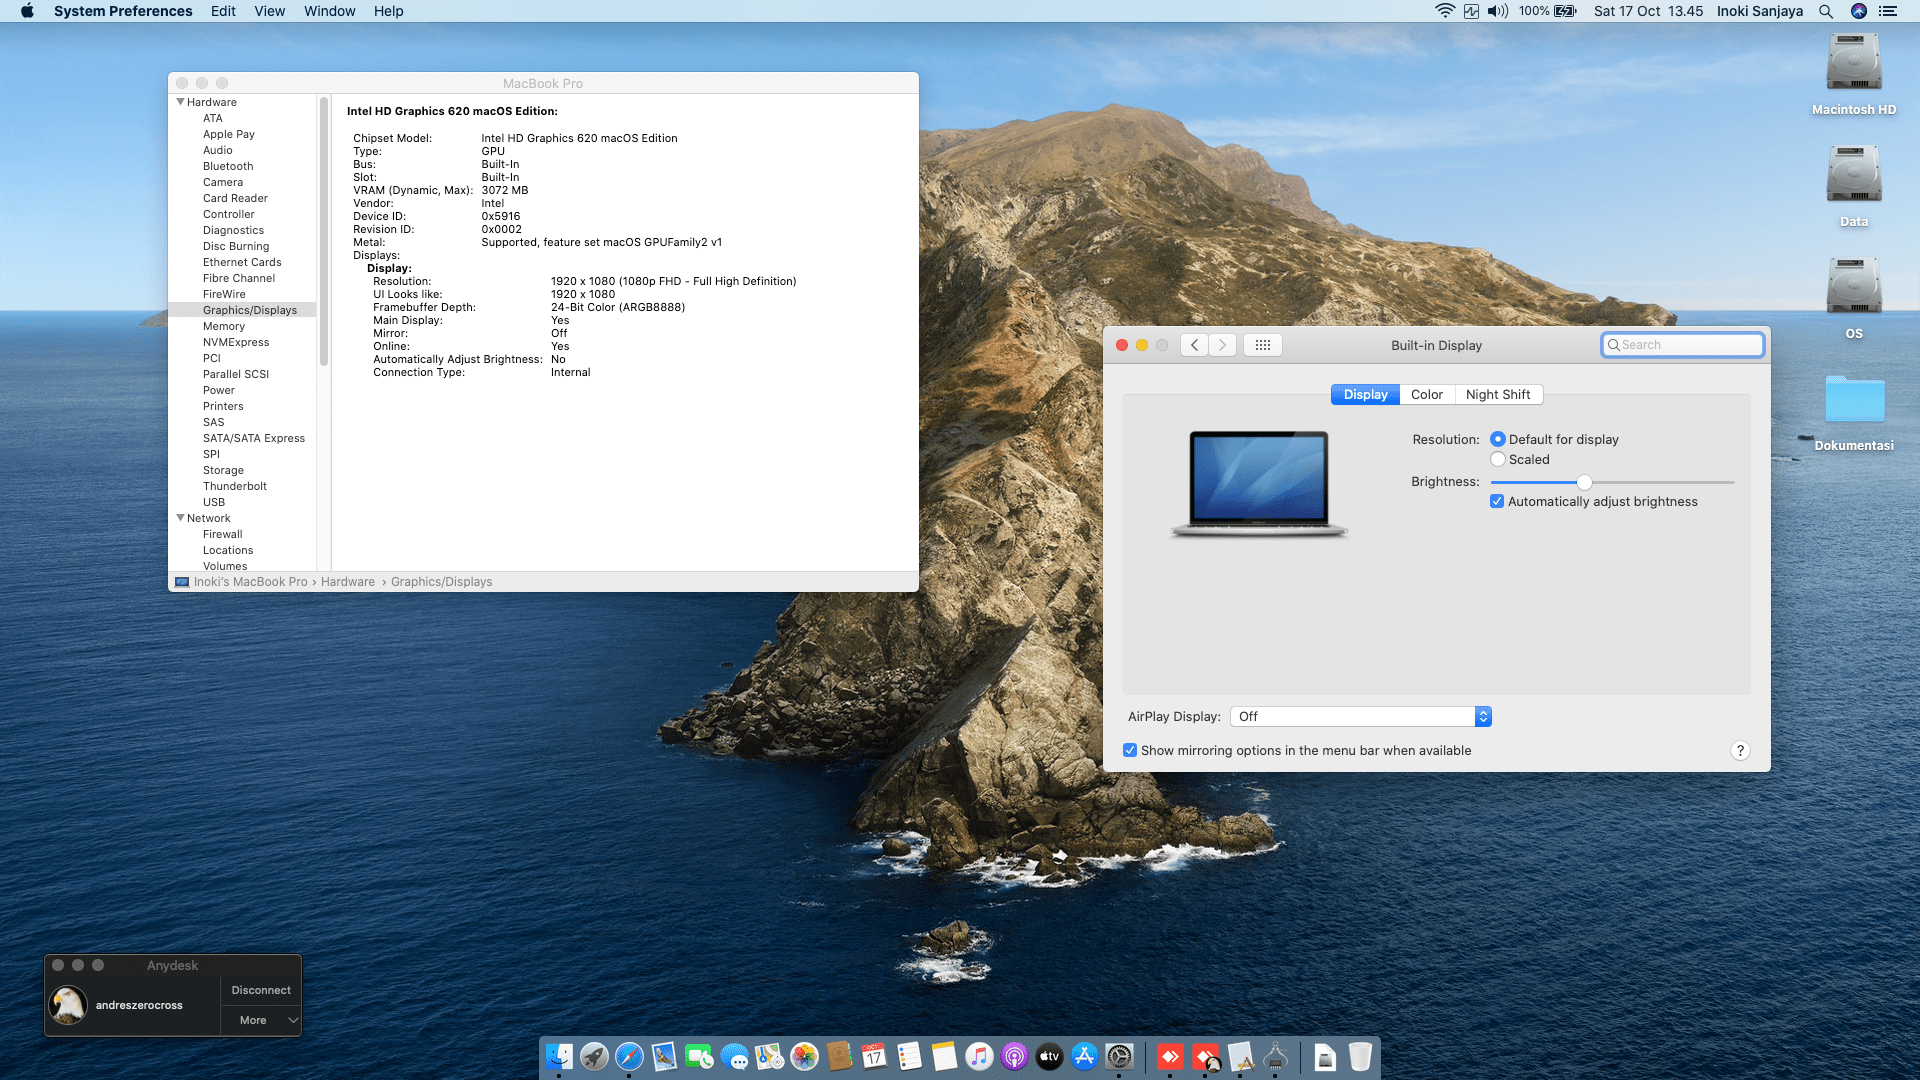Open Spotlight search magnifier in menu bar
This screenshot has width=1920, height=1080.
[1826, 11]
